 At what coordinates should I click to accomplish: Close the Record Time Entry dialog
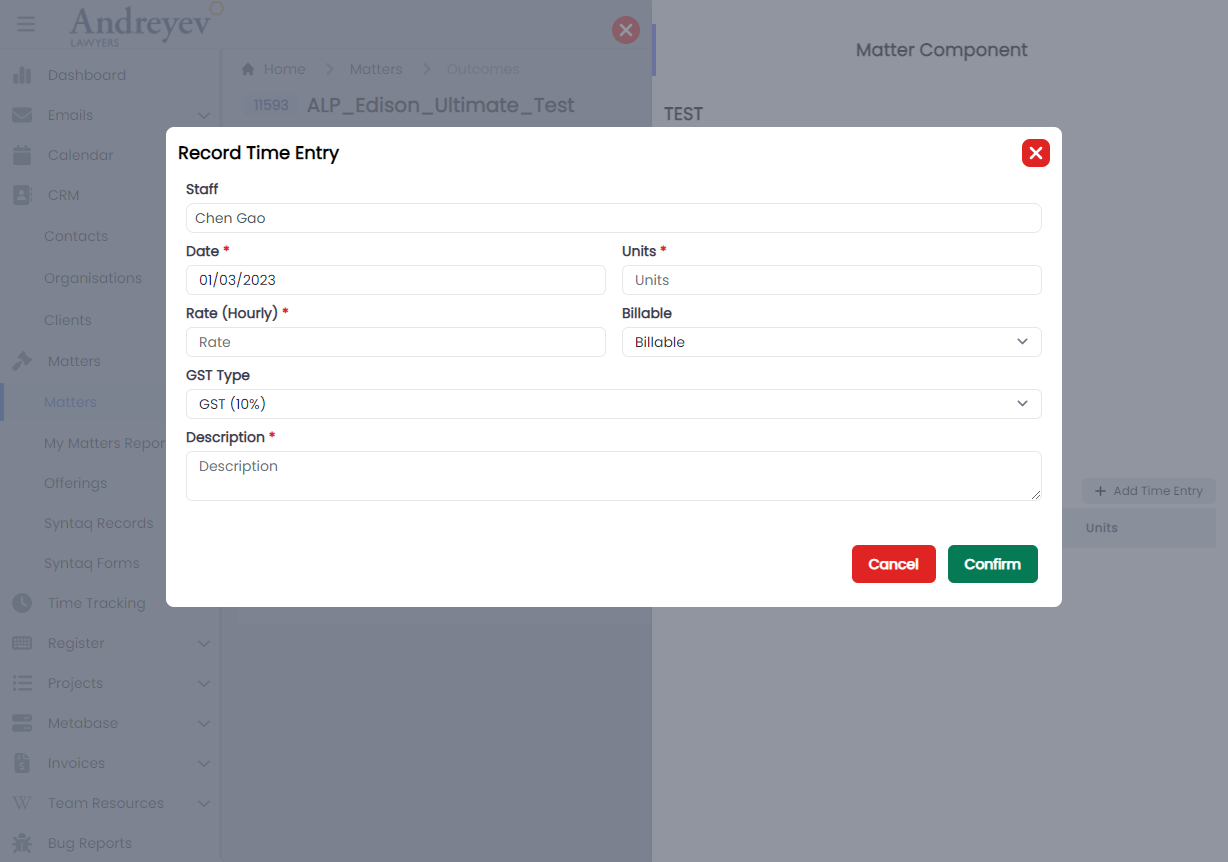[x=1035, y=153]
